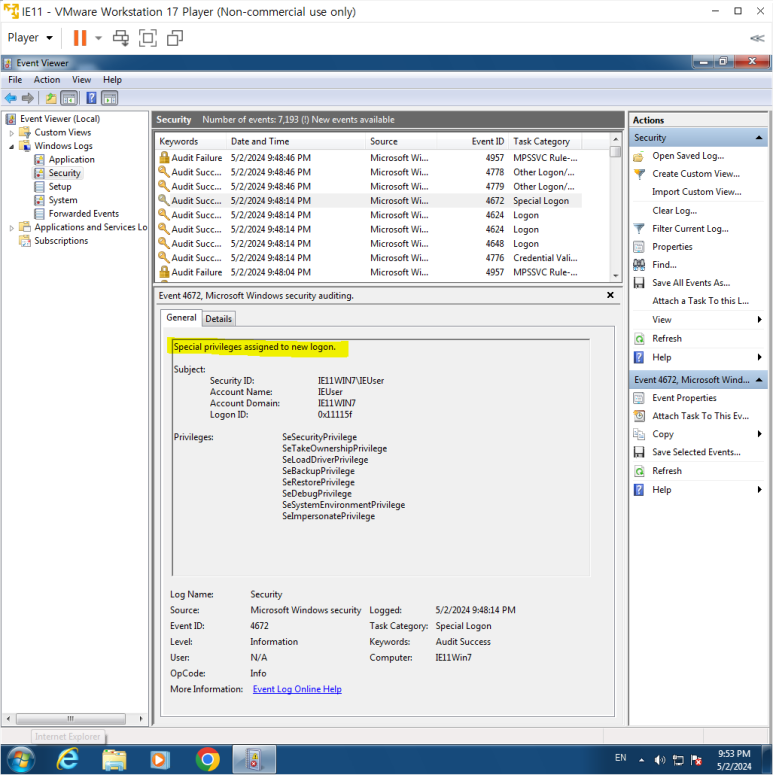Click Event Properties action
Image resolution: width=773 pixels, height=775 pixels.
pos(684,398)
